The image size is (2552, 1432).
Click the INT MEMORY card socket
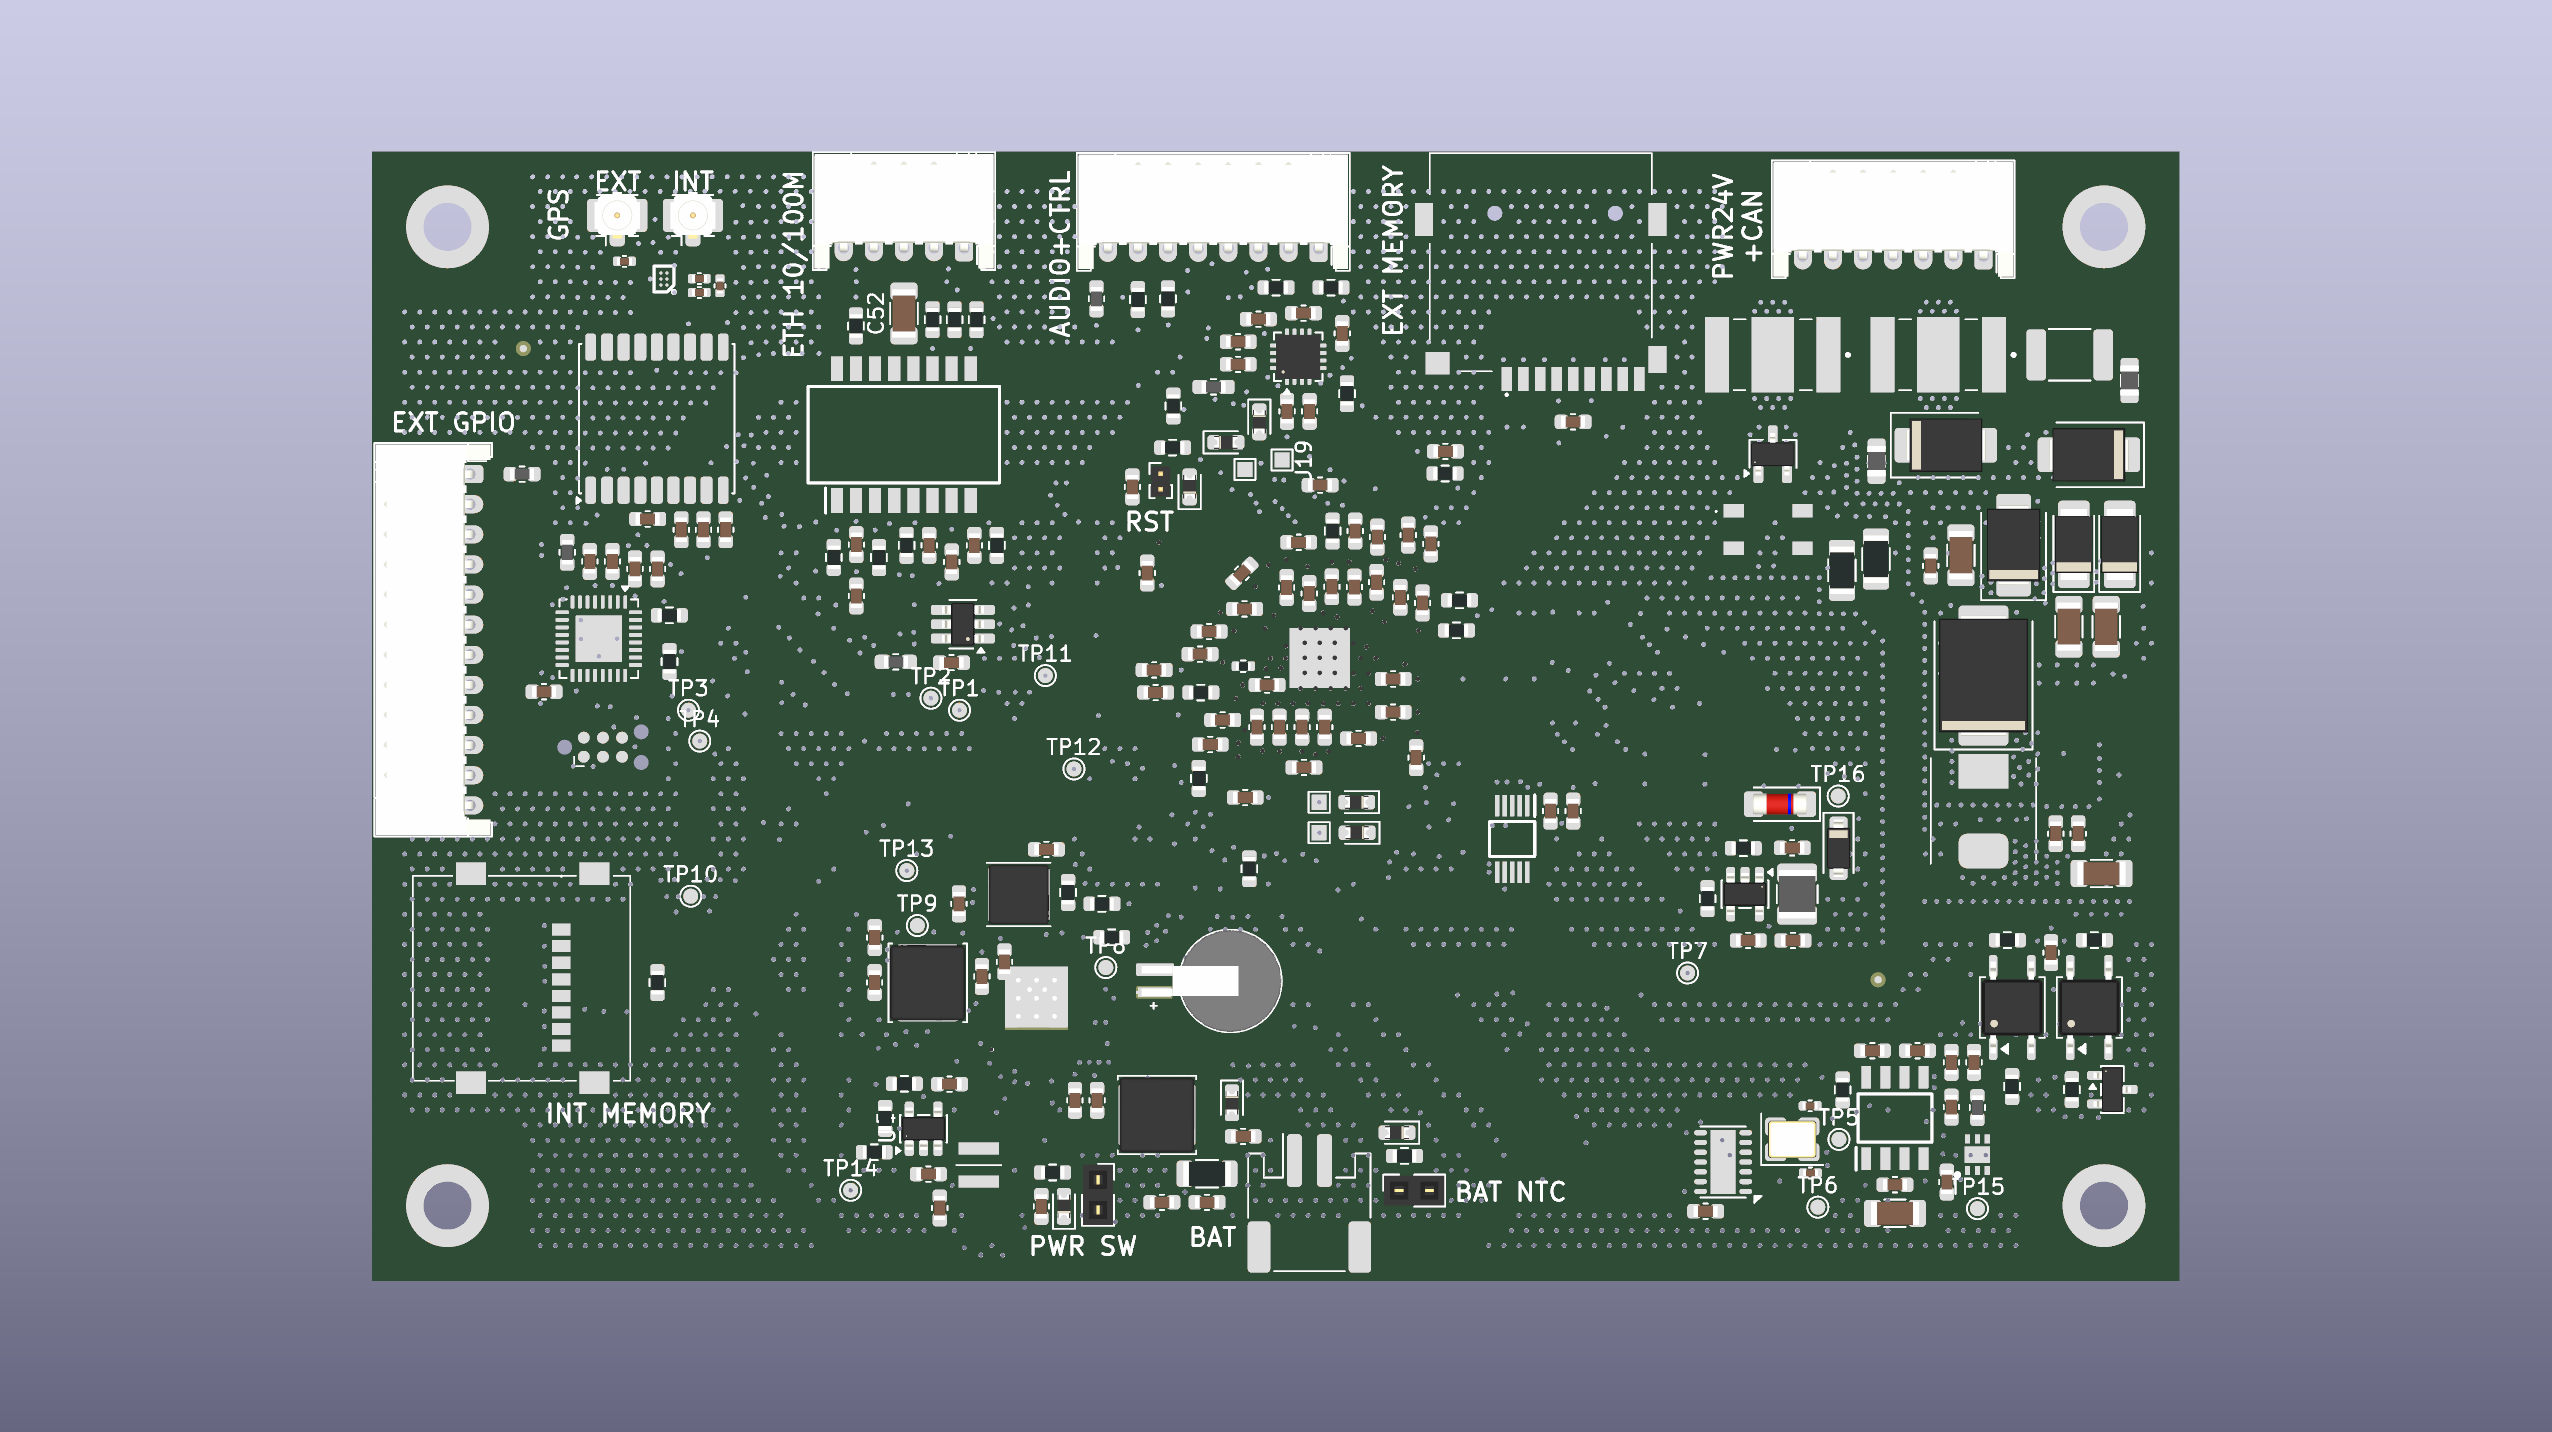521,978
